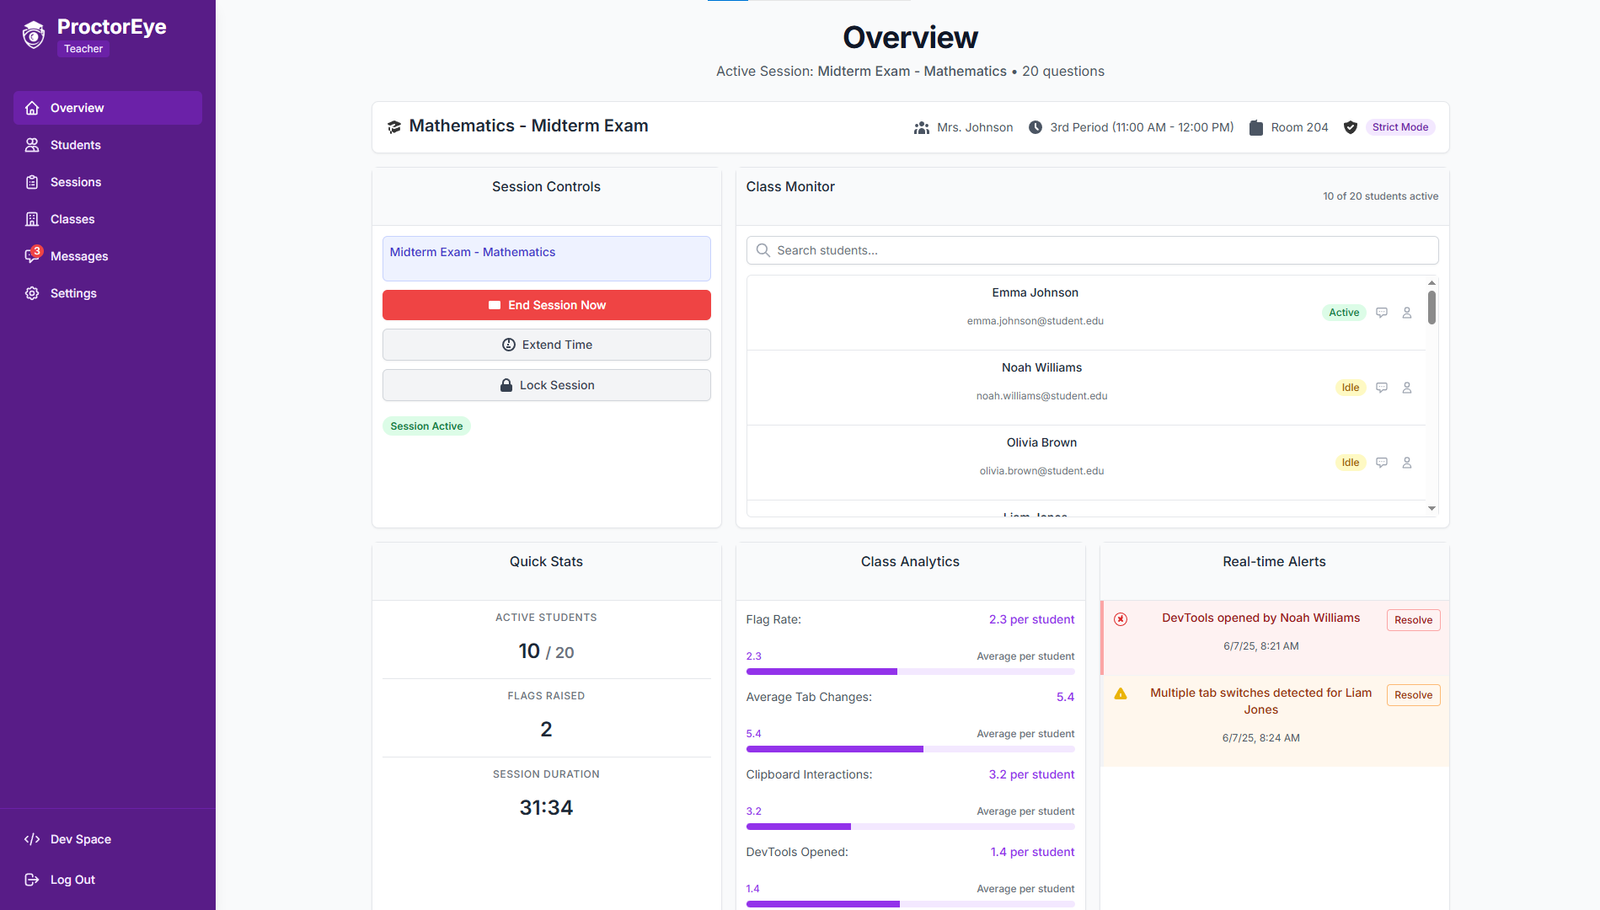Open the Settings panel
Screen dimensions: 1600x910
coord(72,292)
